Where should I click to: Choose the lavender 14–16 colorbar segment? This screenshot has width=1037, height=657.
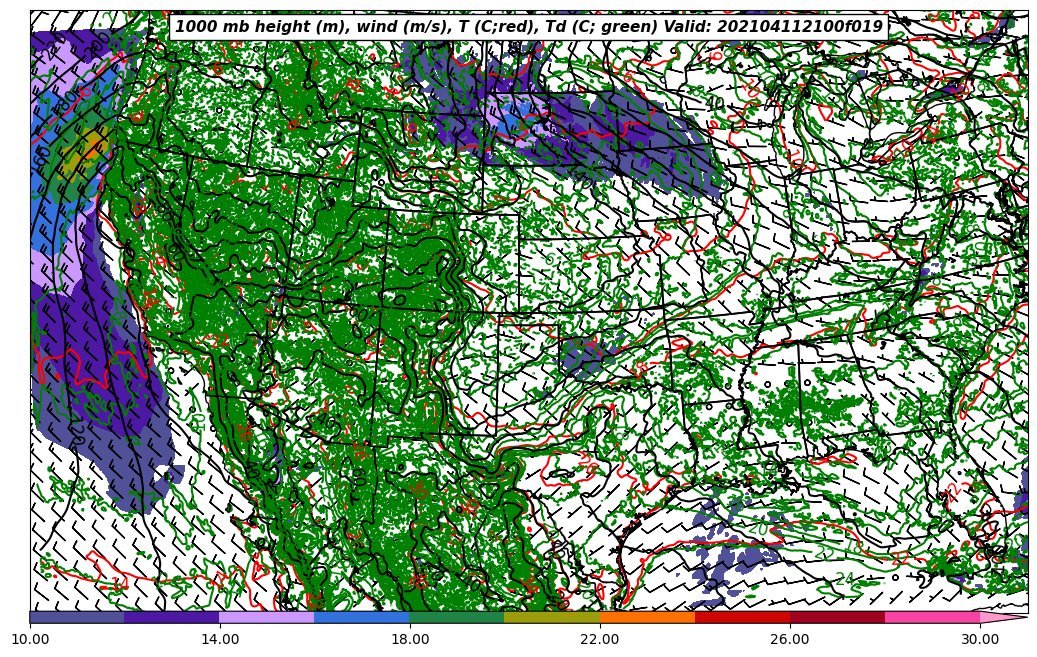point(267,617)
